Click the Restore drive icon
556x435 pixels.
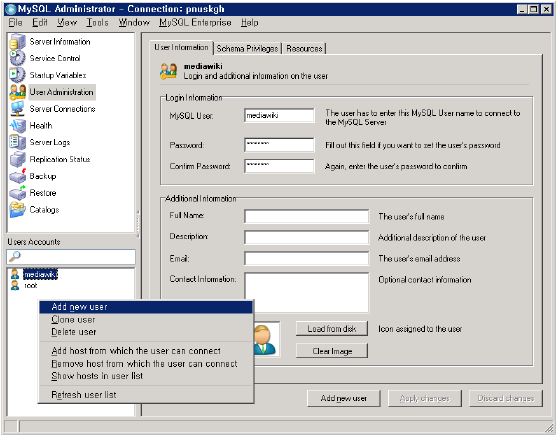point(17,193)
